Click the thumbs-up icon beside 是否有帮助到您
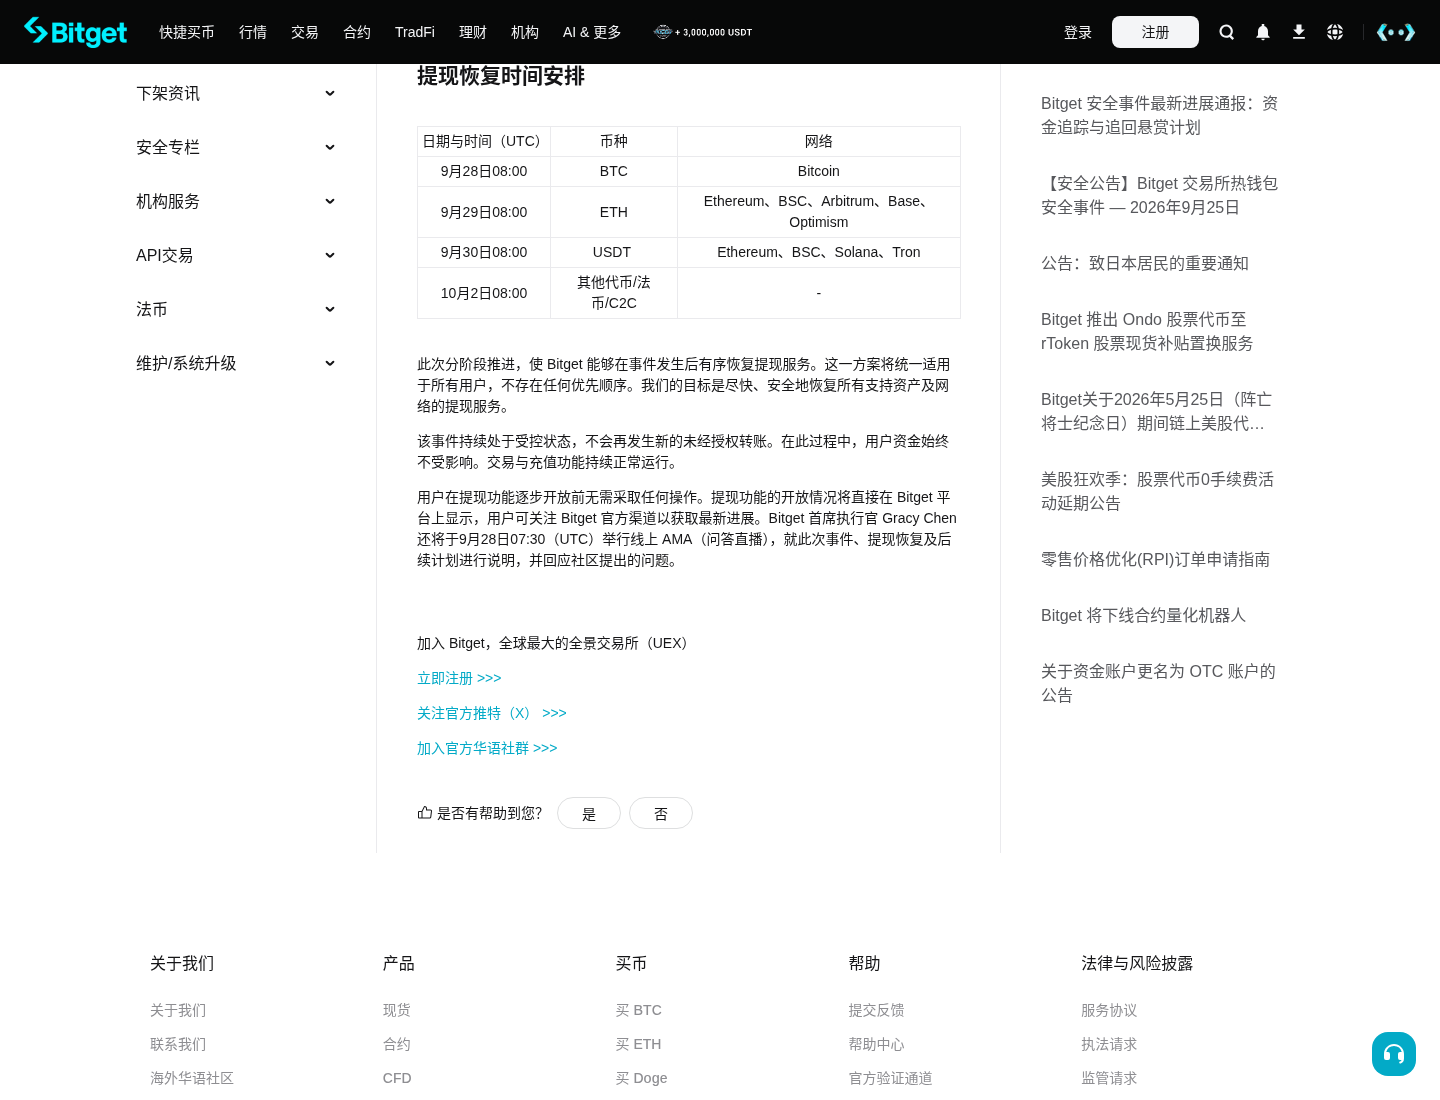The image size is (1440, 1100). [425, 813]
